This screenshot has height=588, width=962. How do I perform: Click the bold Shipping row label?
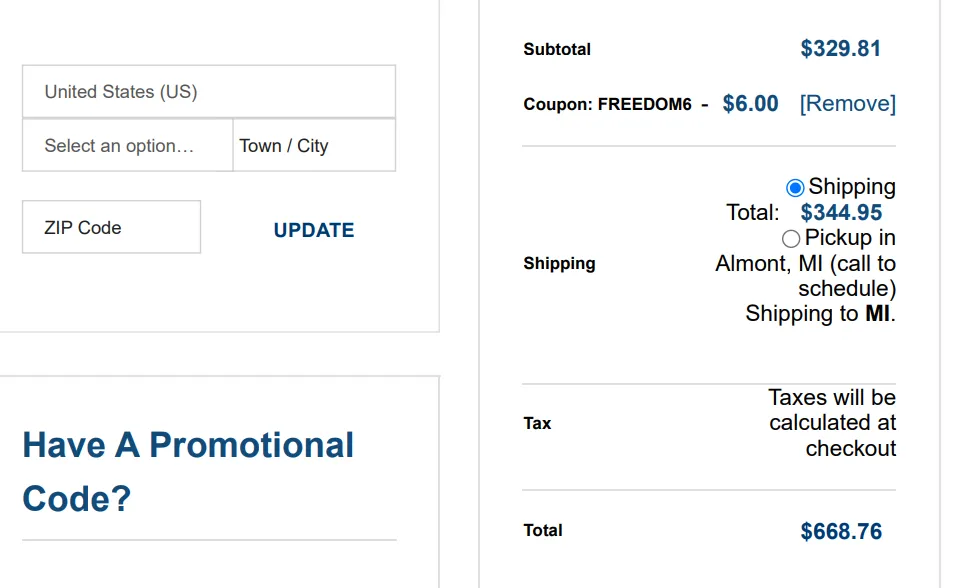tap(559, 264)
